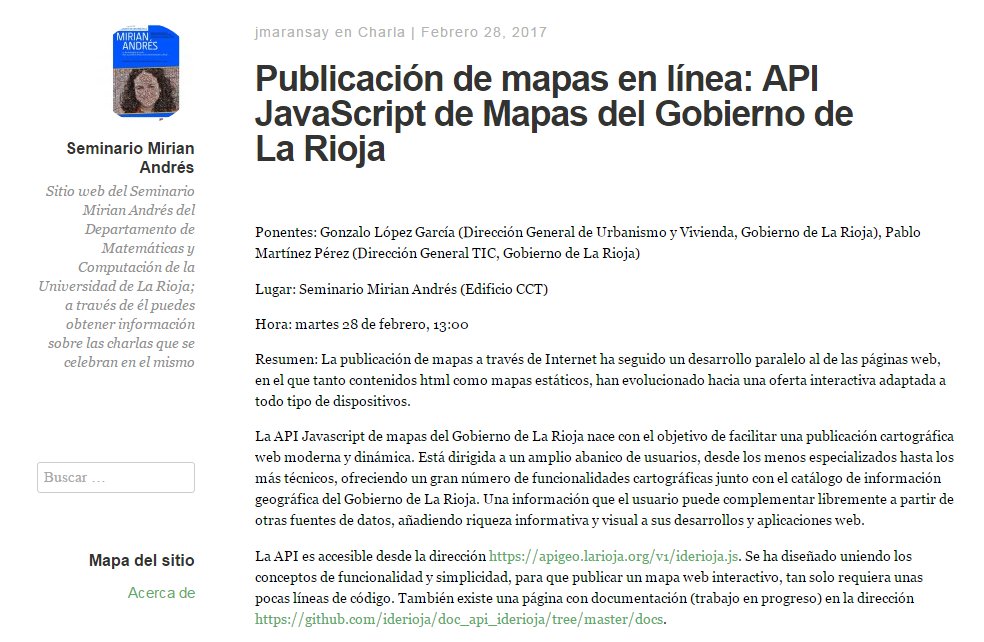Viewport: 984px width, 642px height.
Task: Click the post date Febrero 28, 2017
Action: [x=484, y=32]
